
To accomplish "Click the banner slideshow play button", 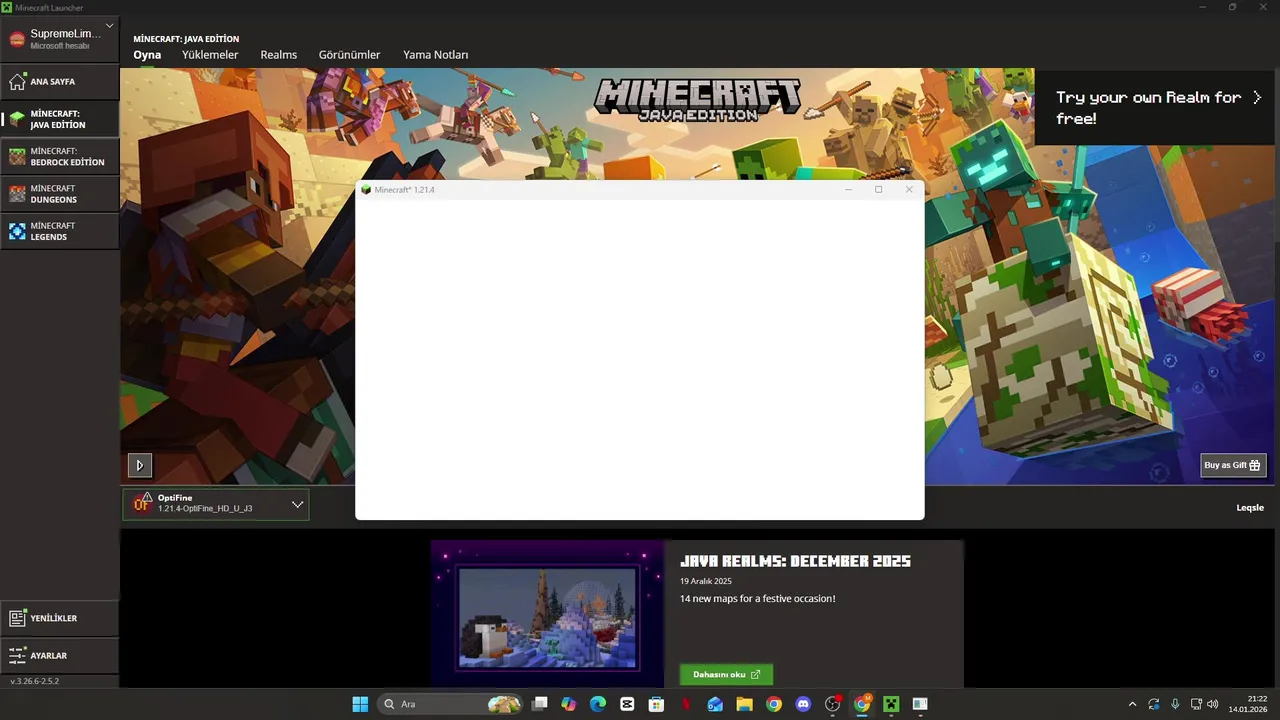I will pyautogui.click(x=139, y=465).
